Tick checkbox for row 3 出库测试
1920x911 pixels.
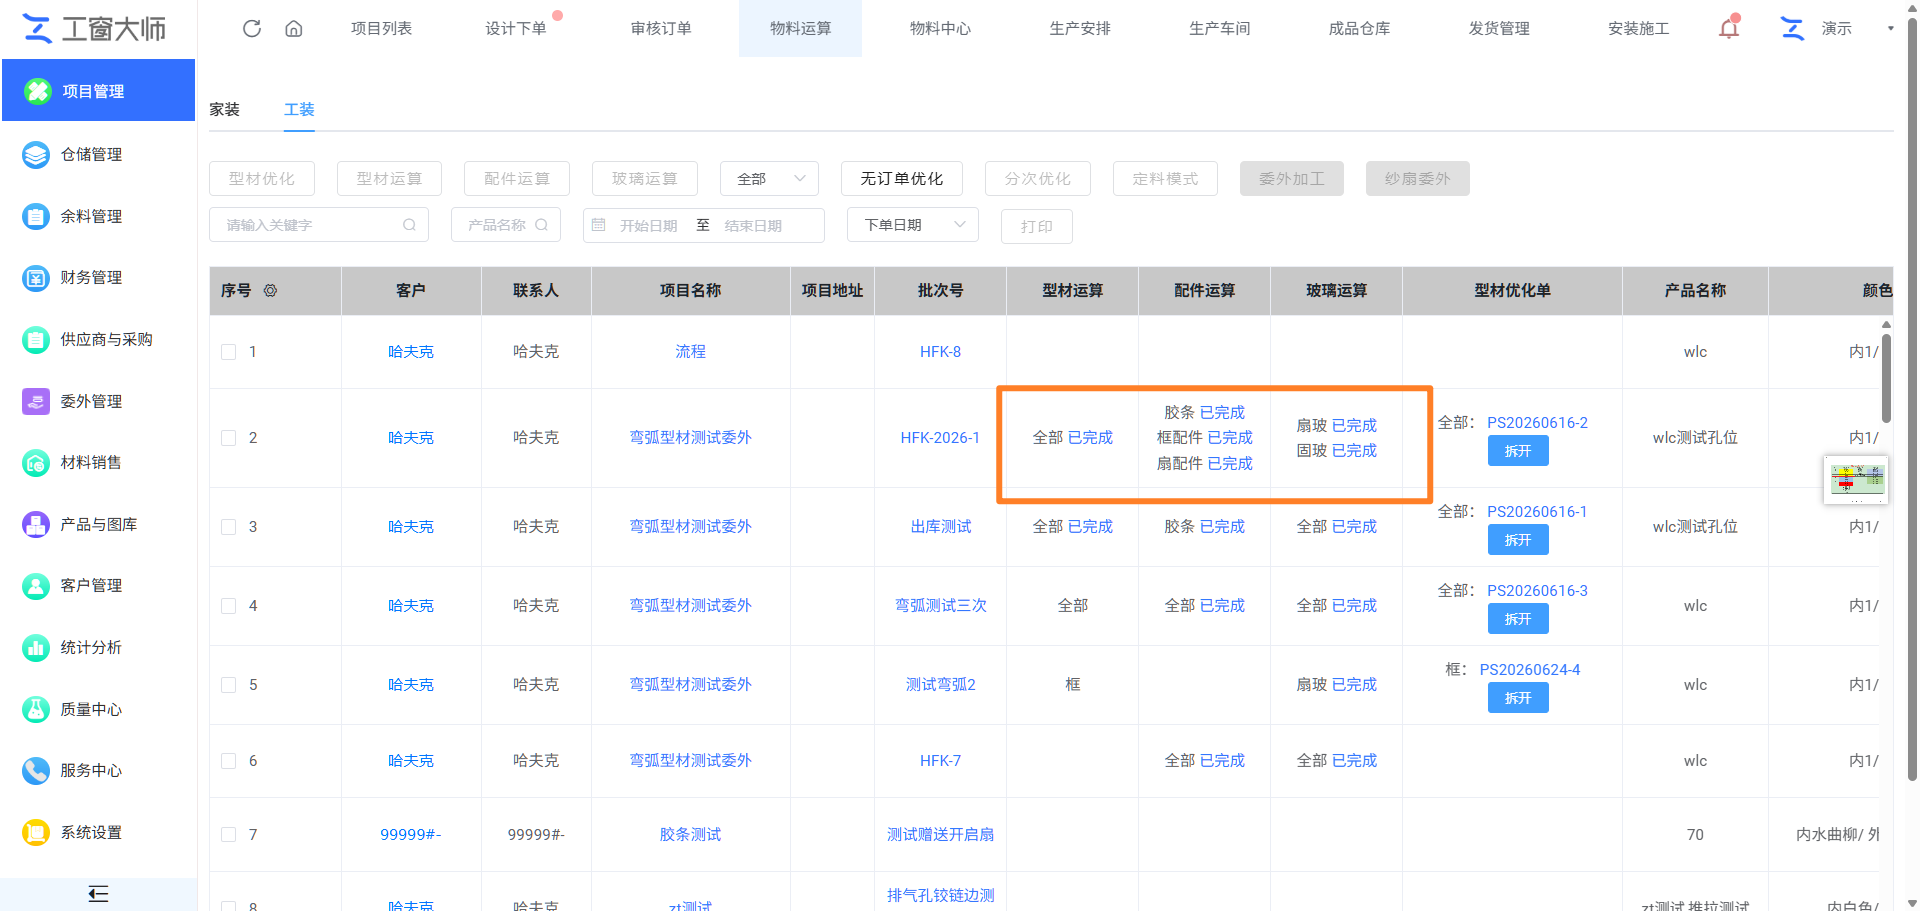click(229, 527)
